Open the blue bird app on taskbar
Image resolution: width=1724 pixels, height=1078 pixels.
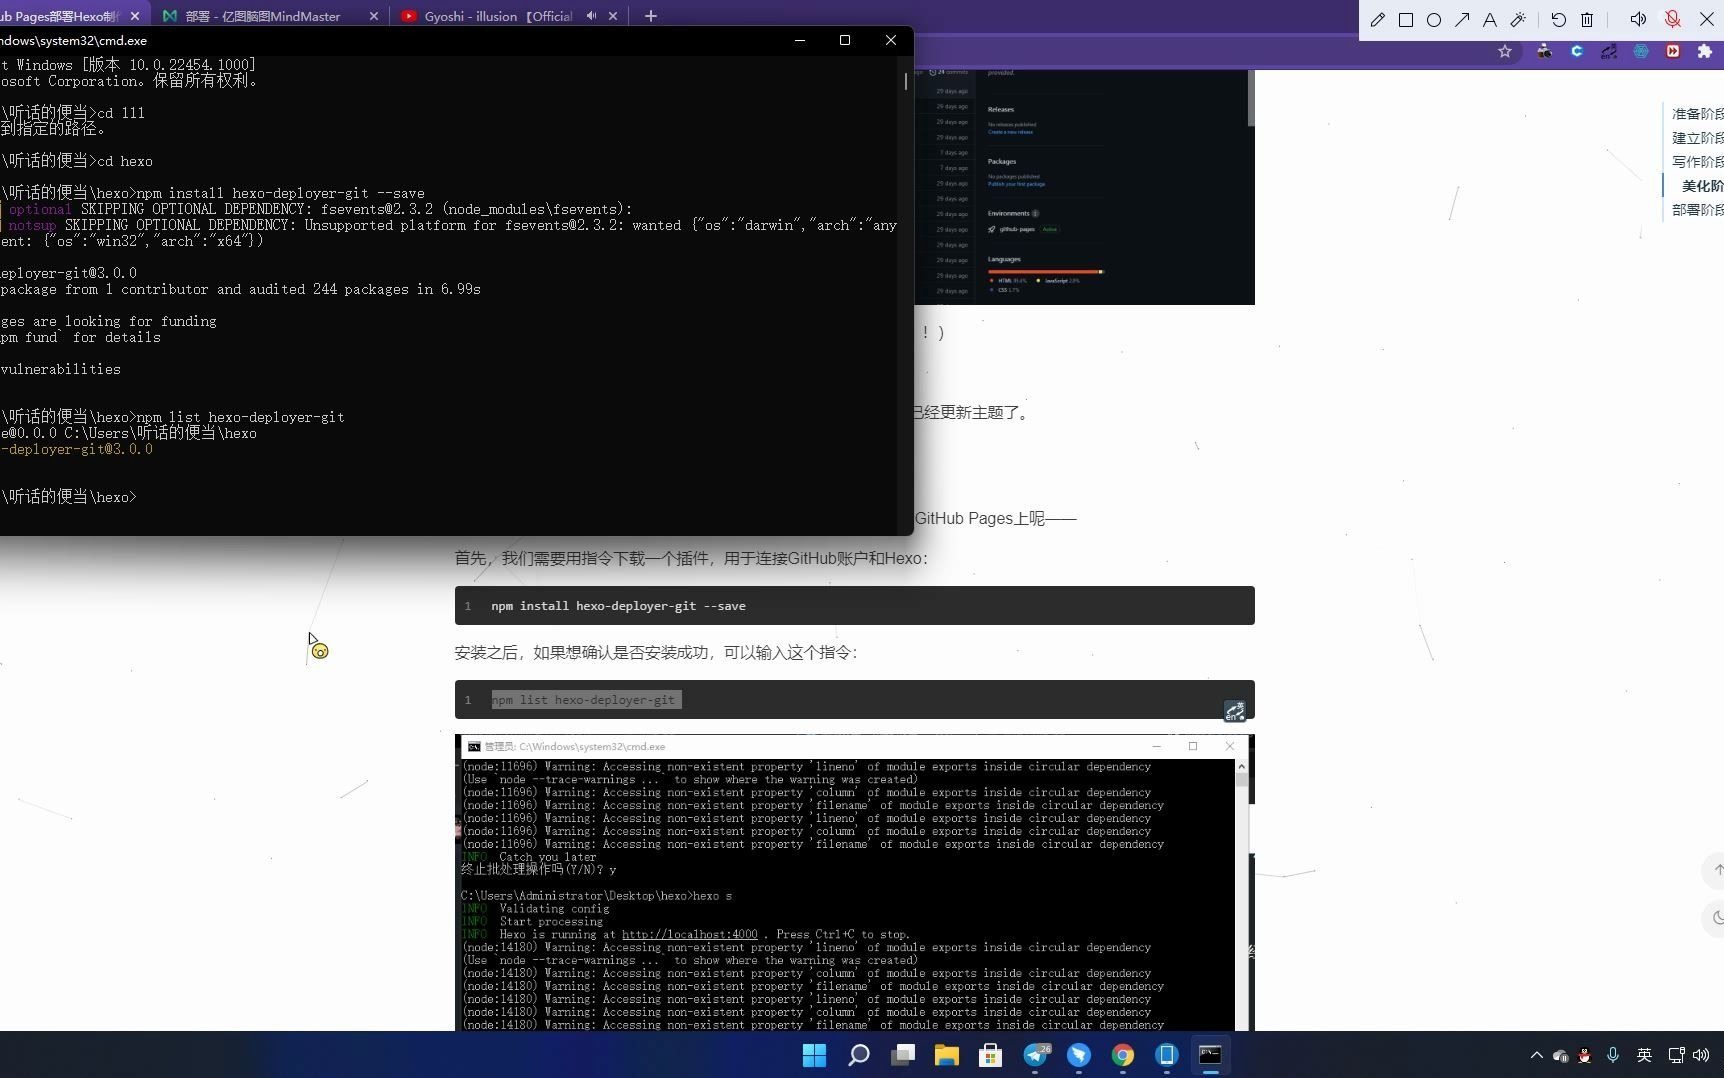pos(1079,1055)
